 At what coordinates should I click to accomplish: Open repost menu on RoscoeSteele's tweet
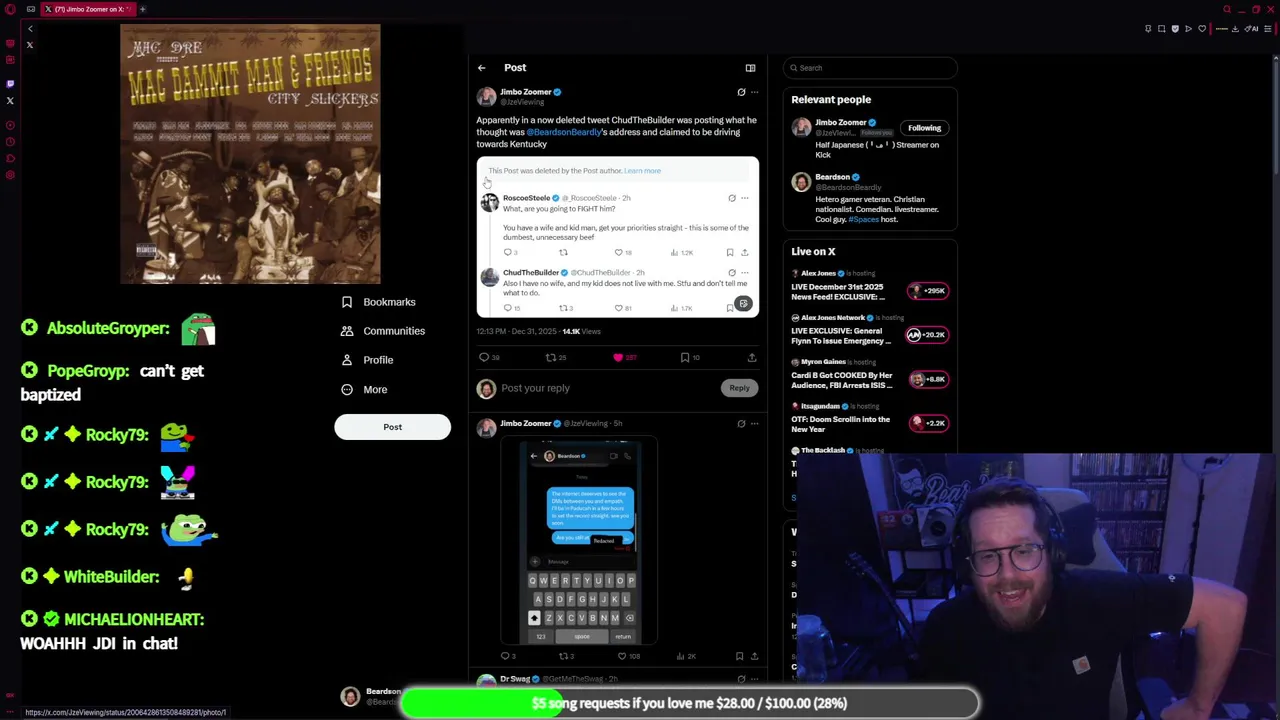563,252
